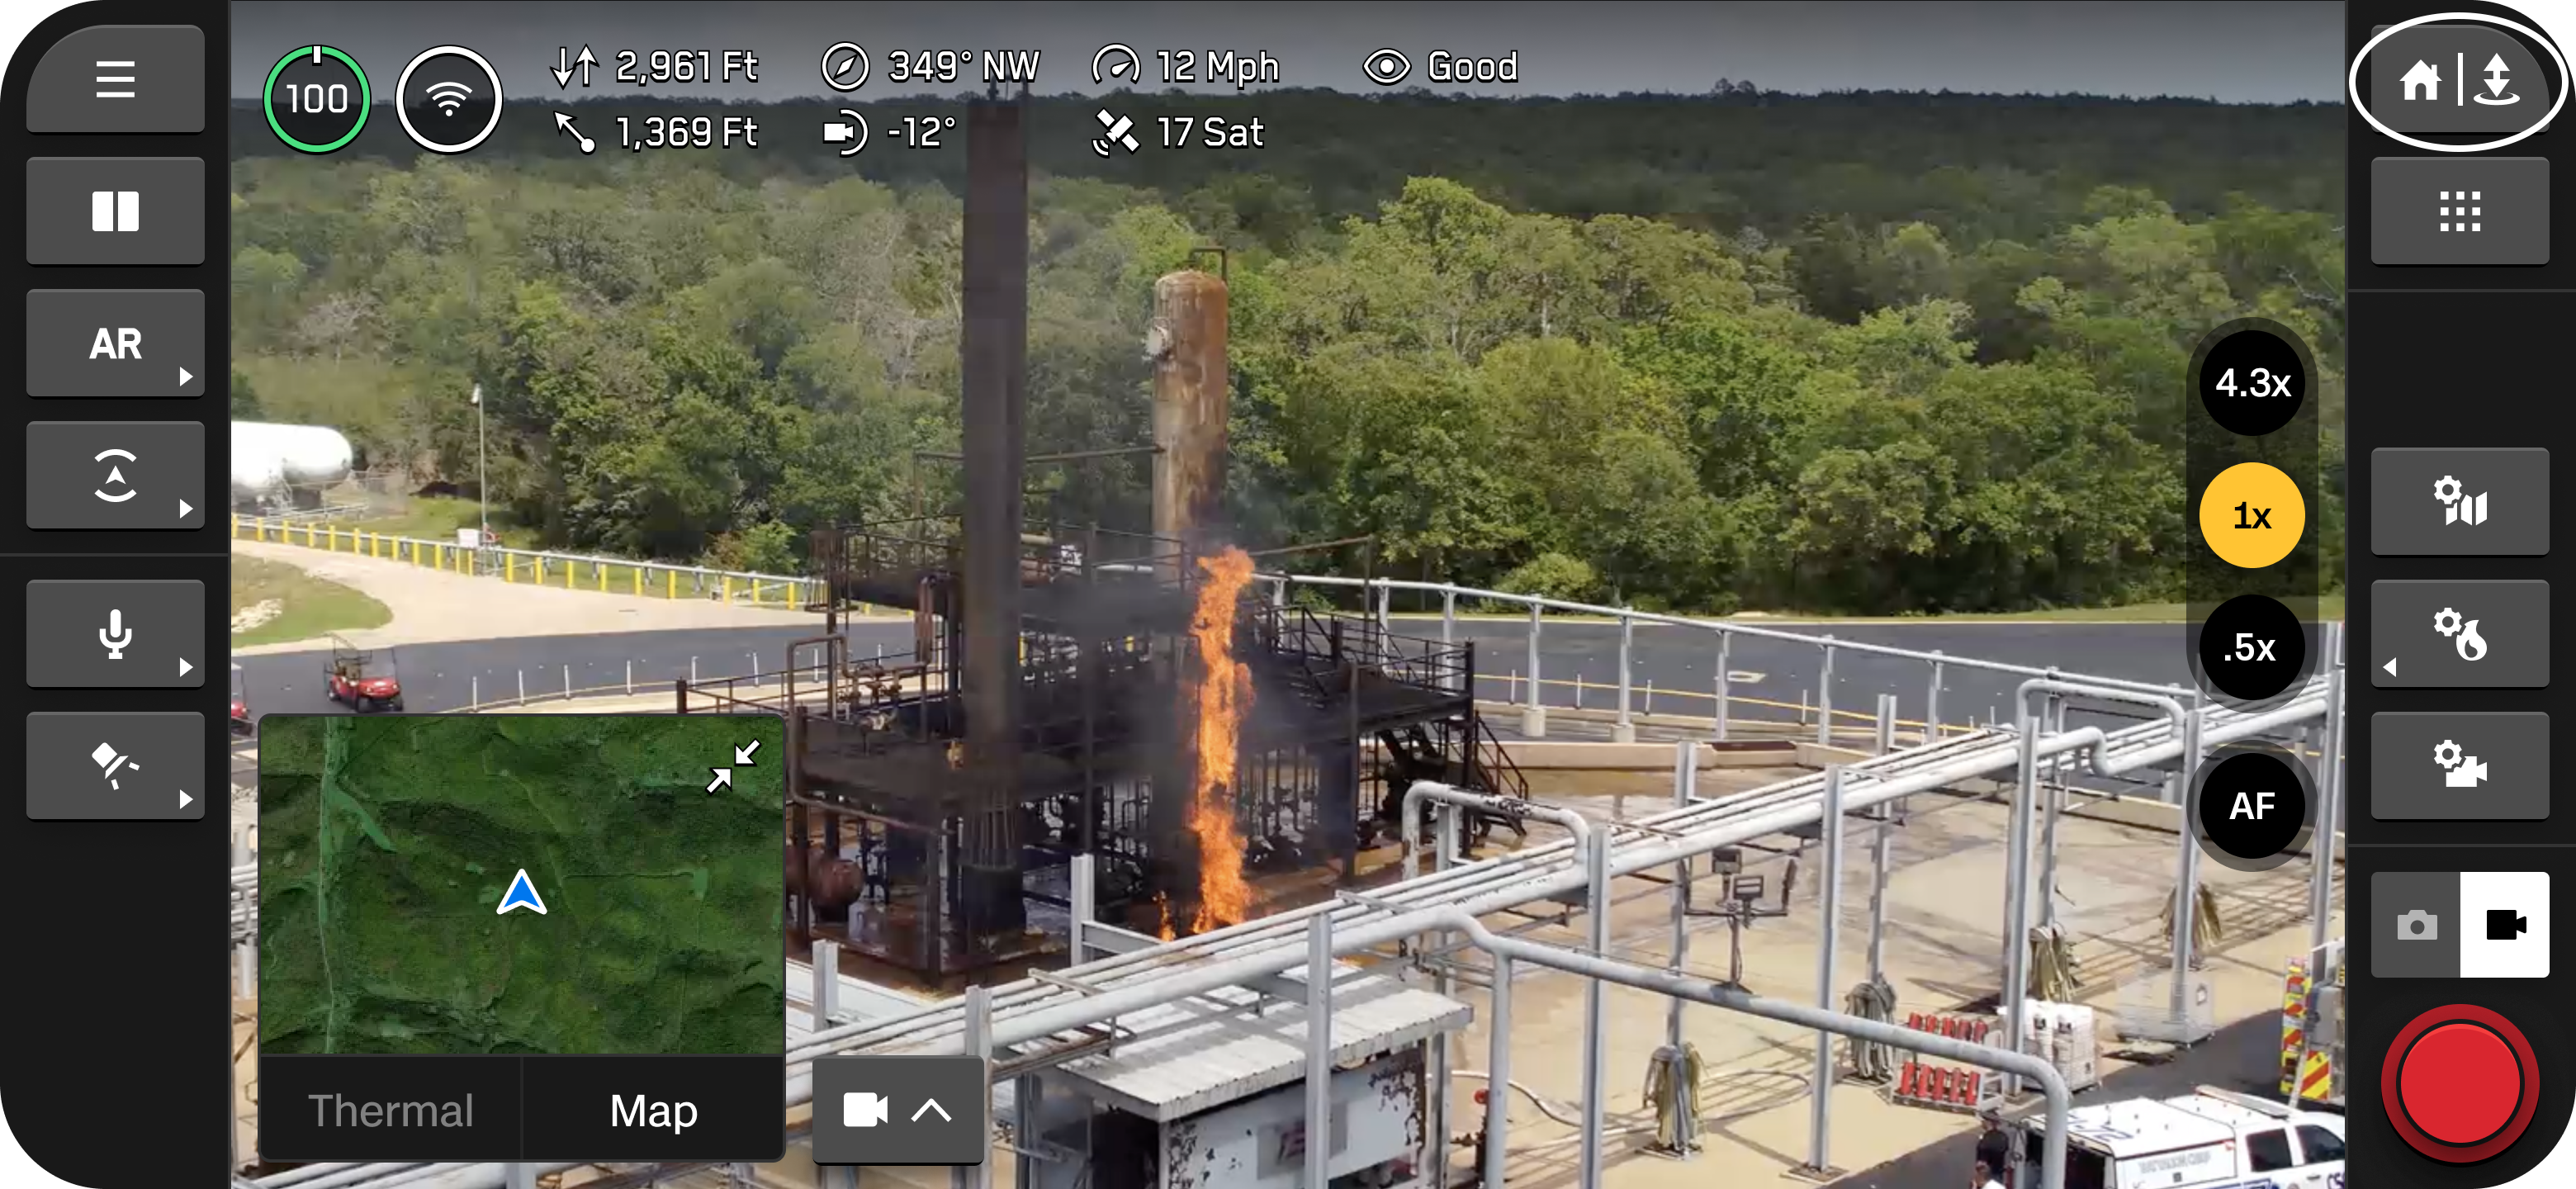Switch to the Thermal tab
This screenshot has height=1189, width=2576.
[x=390, y=1110]
